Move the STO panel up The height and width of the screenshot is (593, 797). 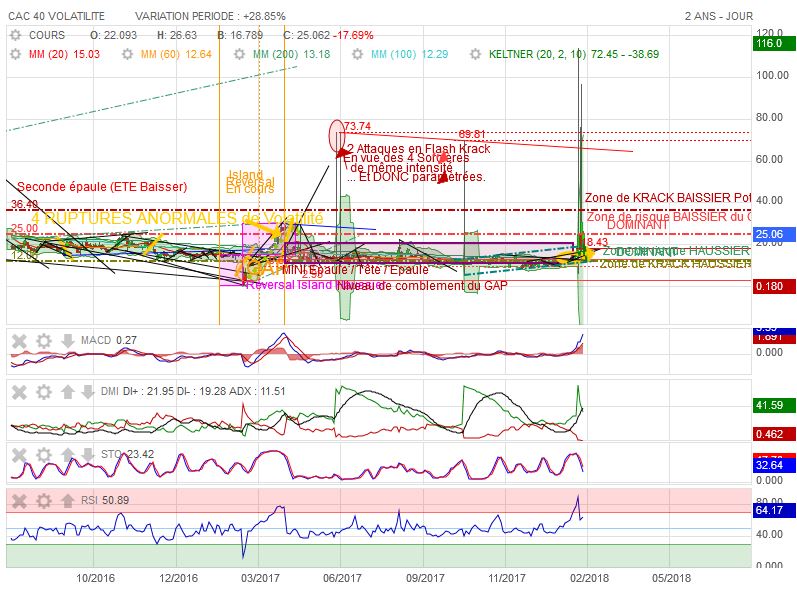[x=68, y=454]
